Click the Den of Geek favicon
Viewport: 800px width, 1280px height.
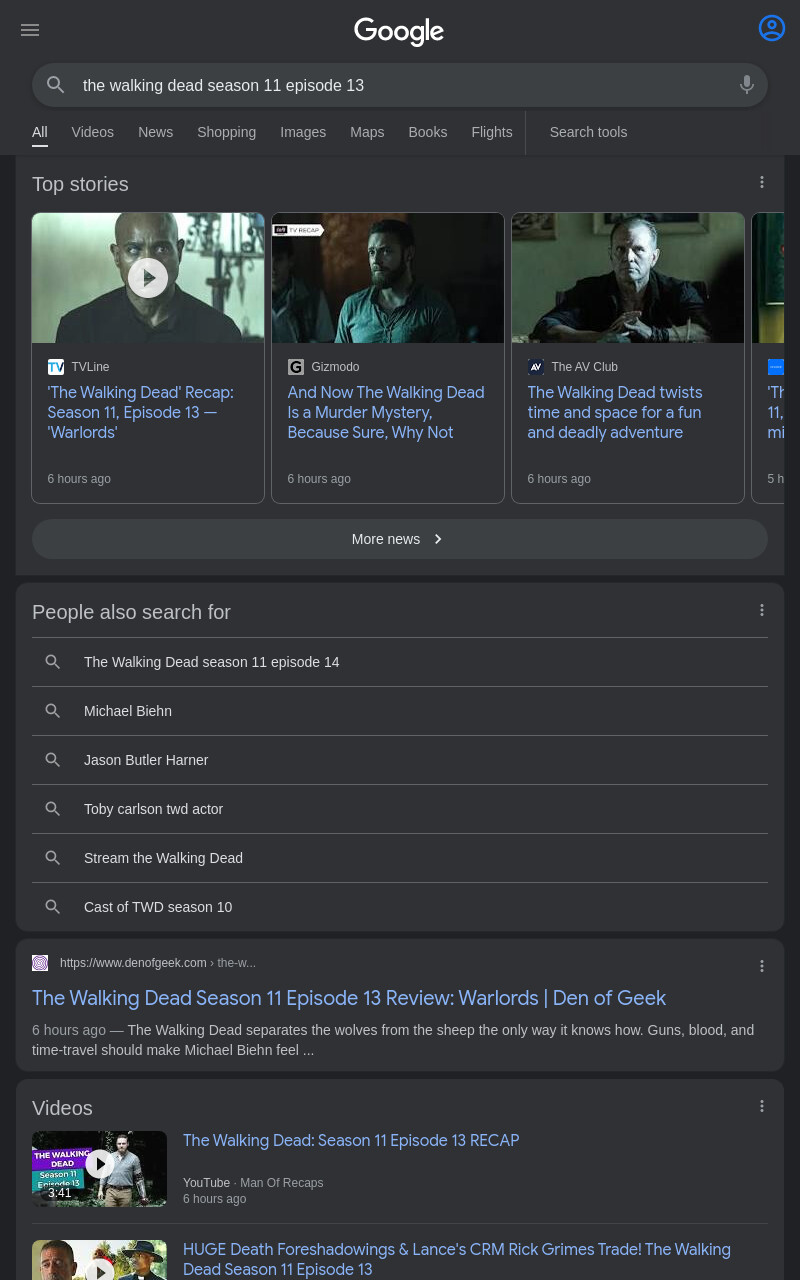click(x=40, y=963)
